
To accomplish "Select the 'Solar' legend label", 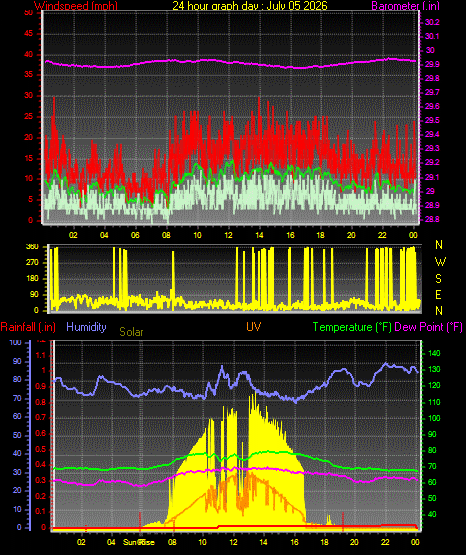I will point(131,332).
